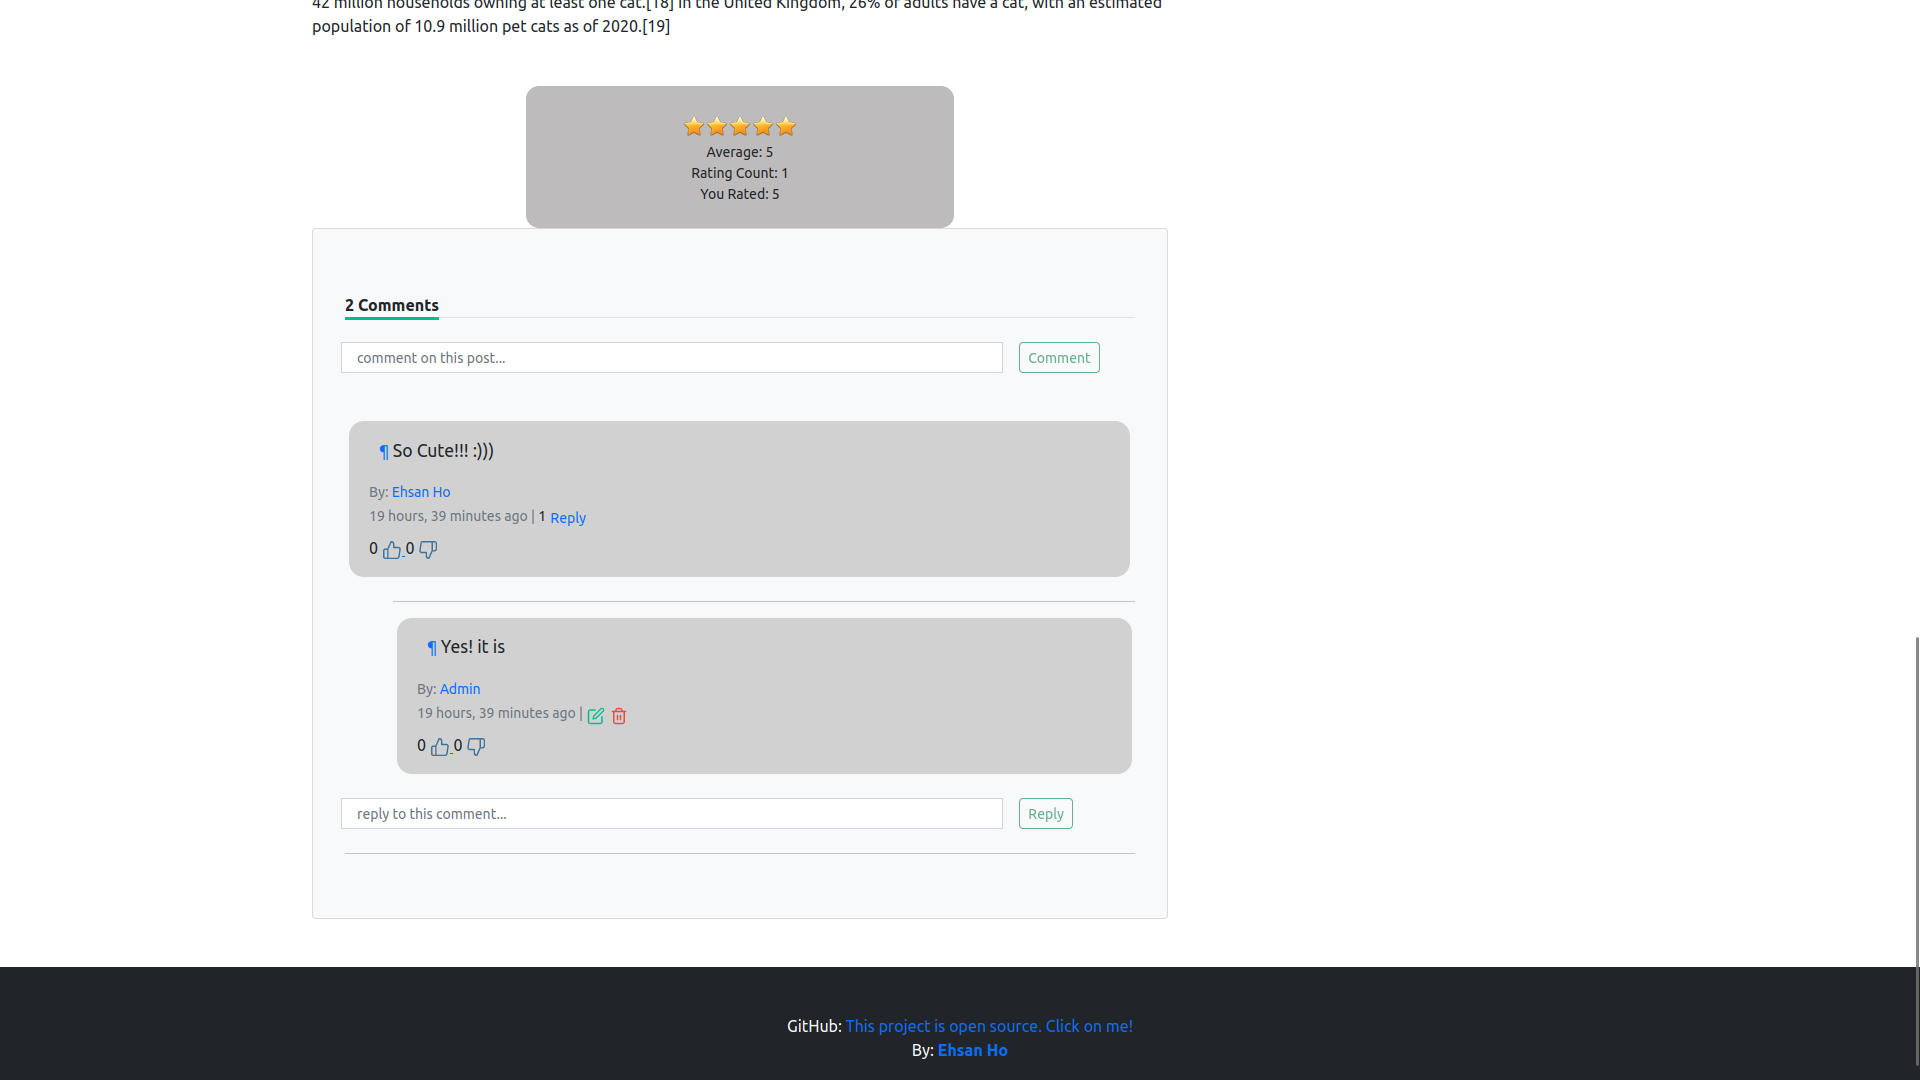Toggle the third star in rating widget
The image size is (1920, 1080).
[x=740, y=125]
